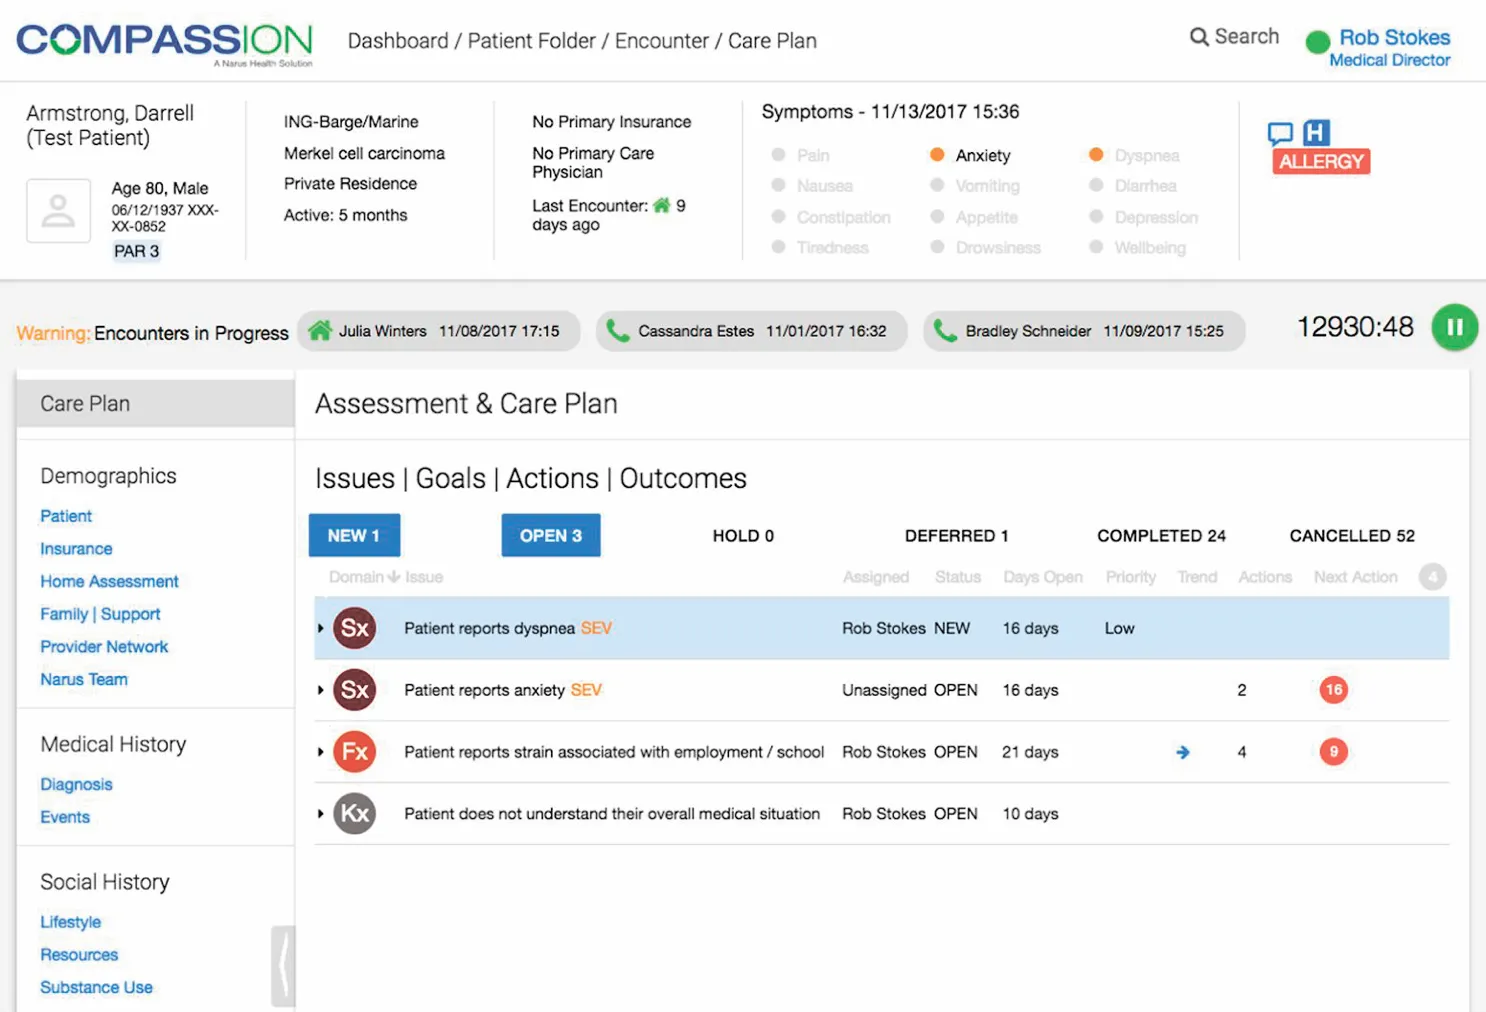Expand the dyspnea issue row details
The image size is (1486, 1012).
[x=320, y=628]
